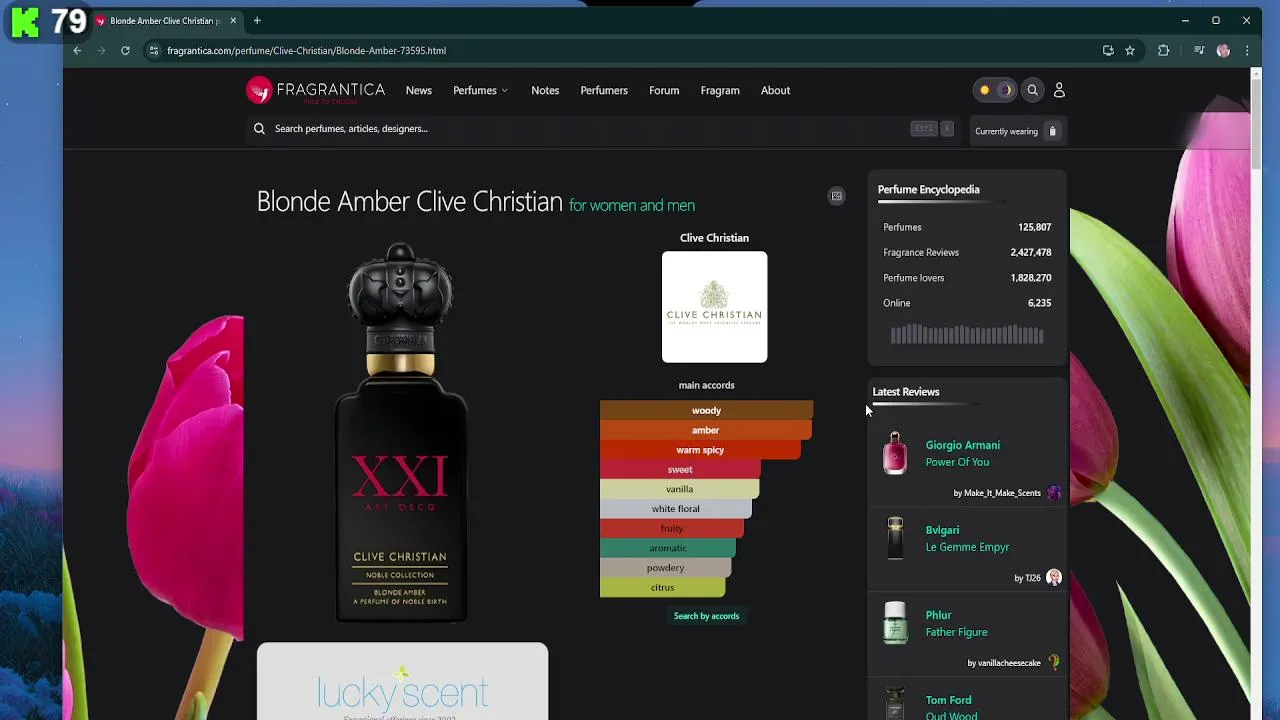Screen dimensions: 1280x720
Task: Select the aromatic accord bar
Action: [x=668, y=548]
